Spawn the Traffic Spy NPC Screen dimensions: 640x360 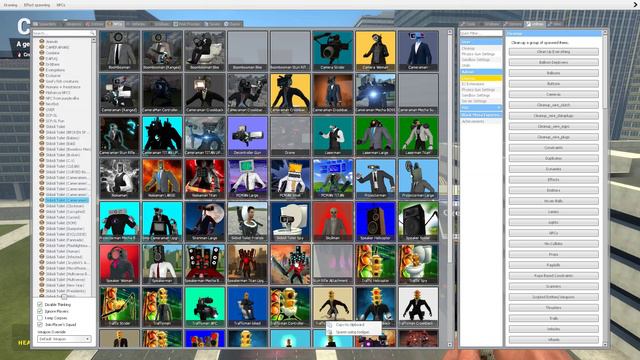point(418,264)
